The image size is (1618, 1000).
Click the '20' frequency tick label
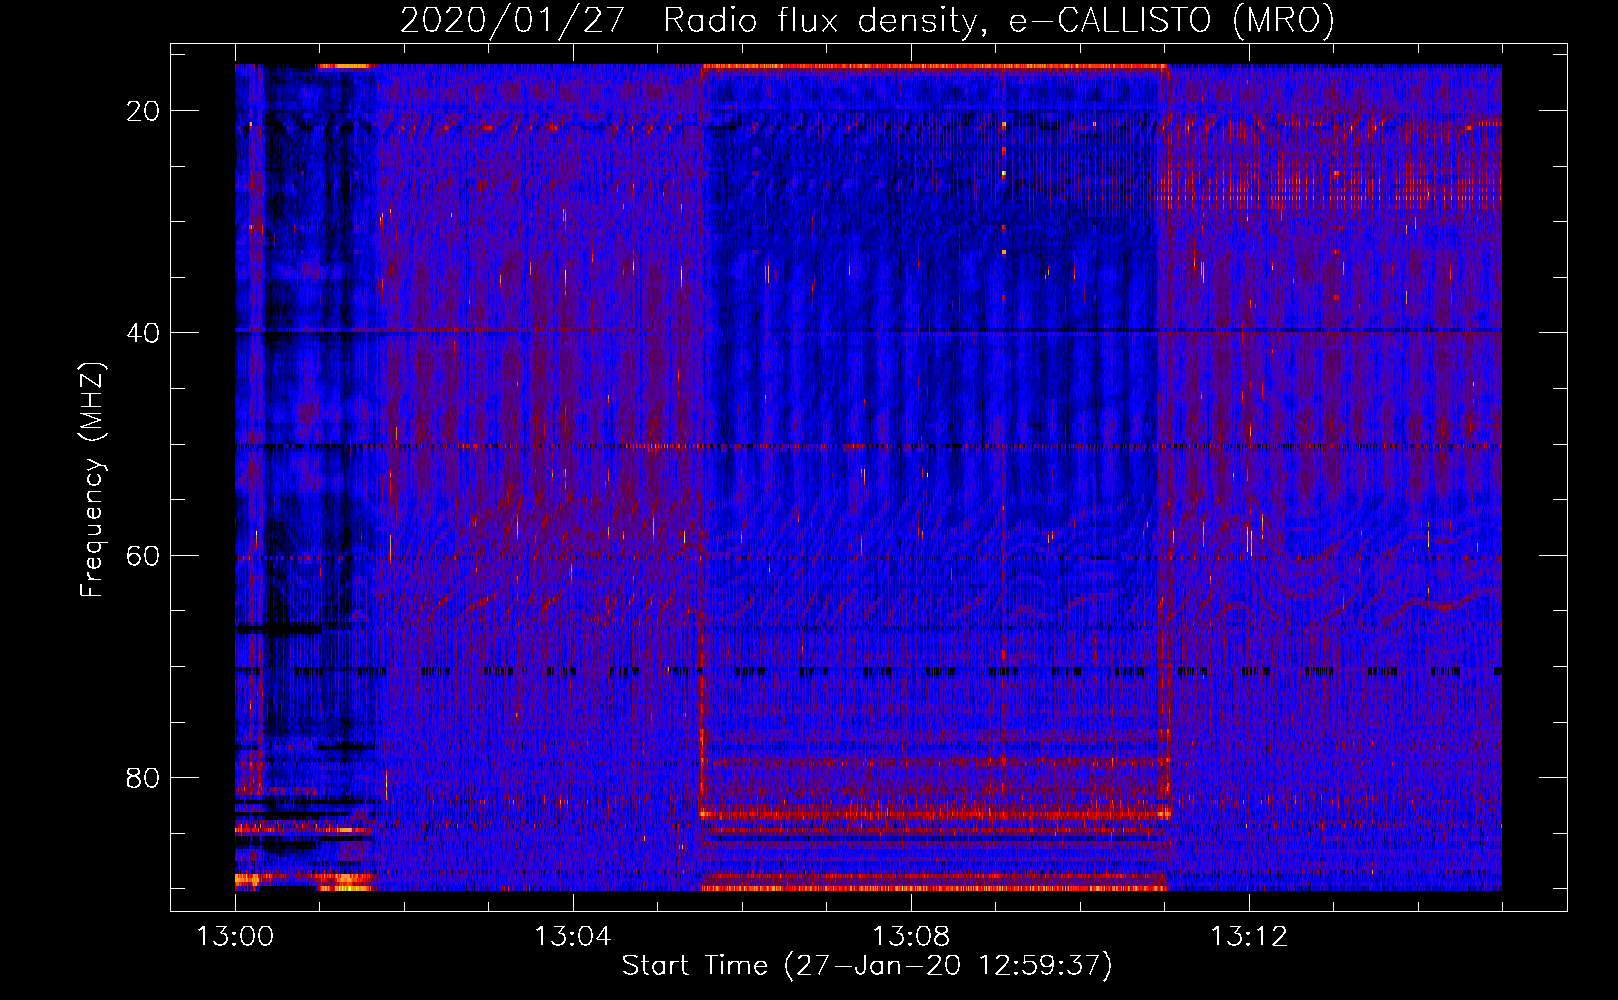[143, 111]
